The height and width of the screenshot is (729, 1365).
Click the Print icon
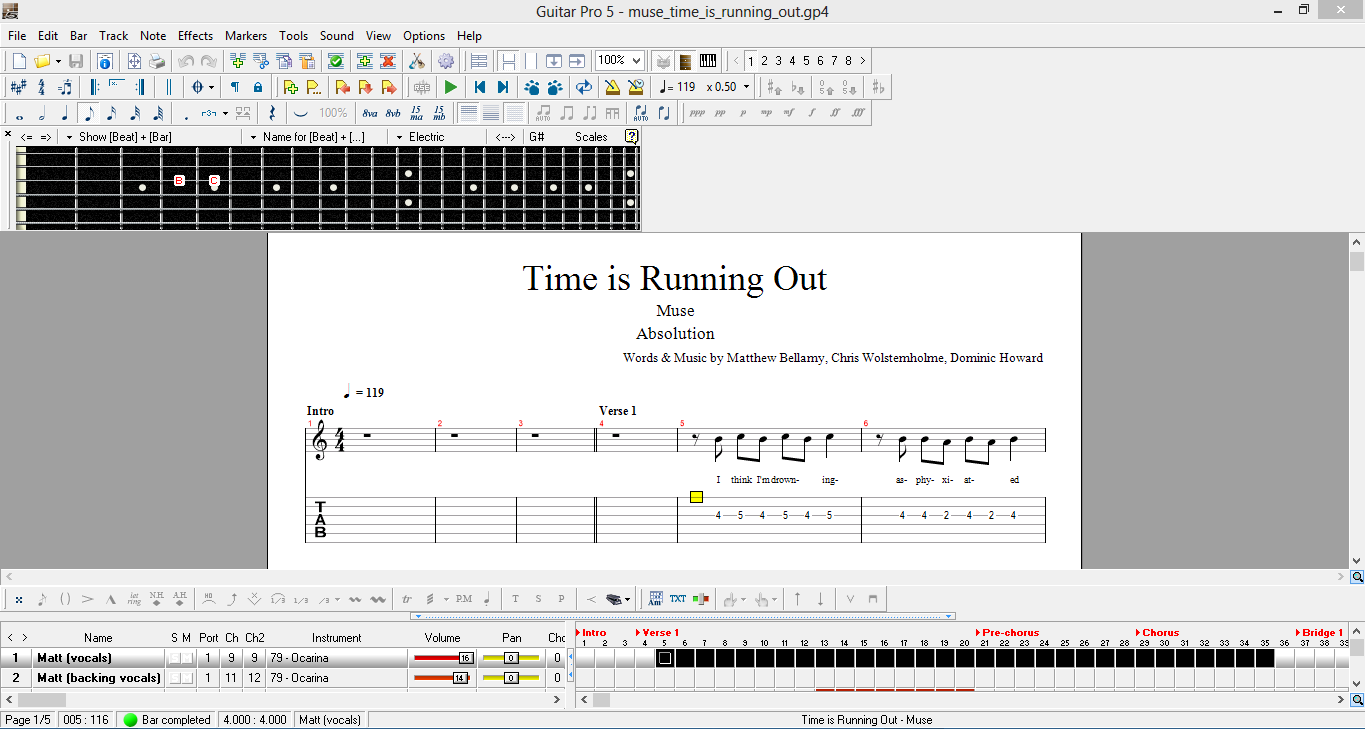(157, 61)
